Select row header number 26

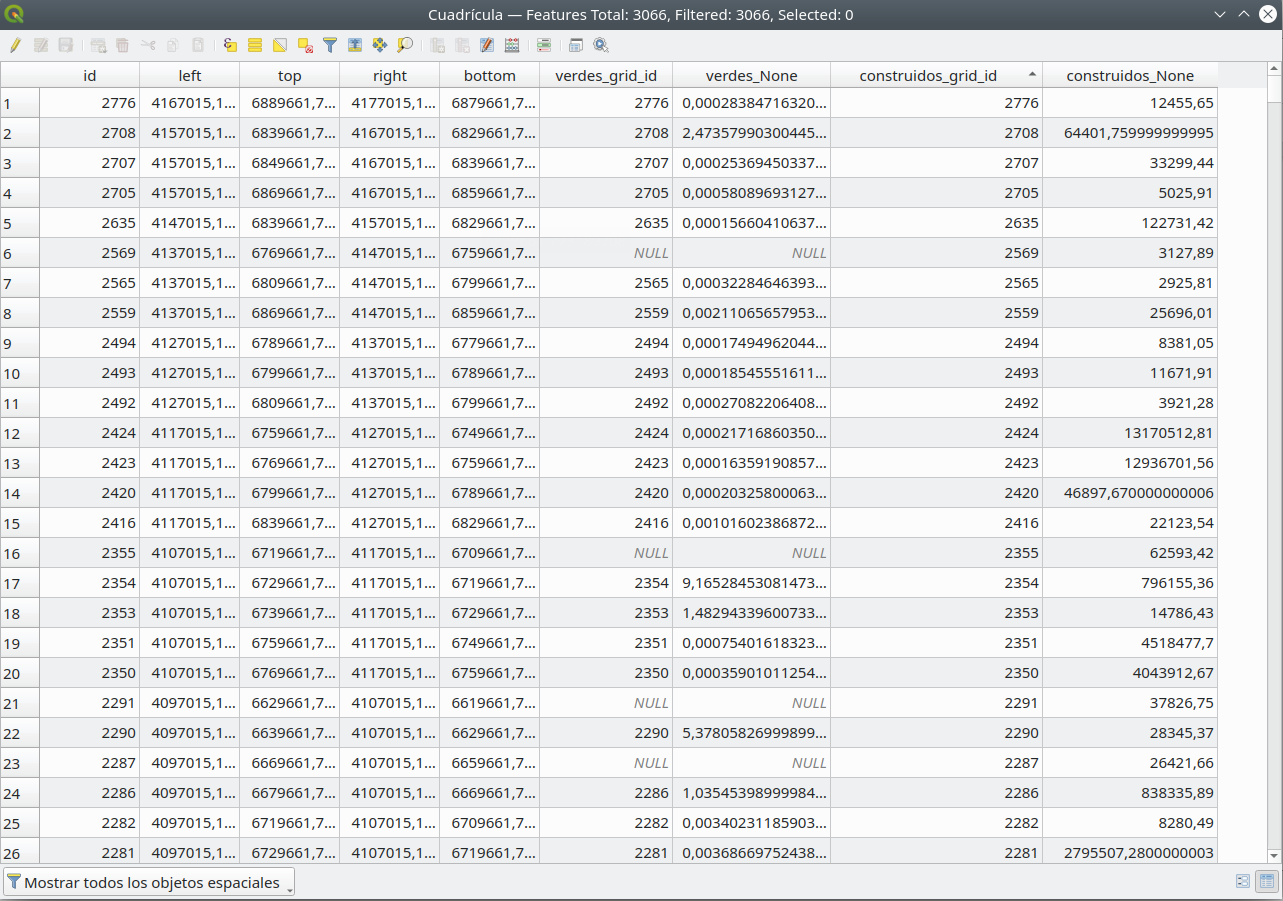20,851
